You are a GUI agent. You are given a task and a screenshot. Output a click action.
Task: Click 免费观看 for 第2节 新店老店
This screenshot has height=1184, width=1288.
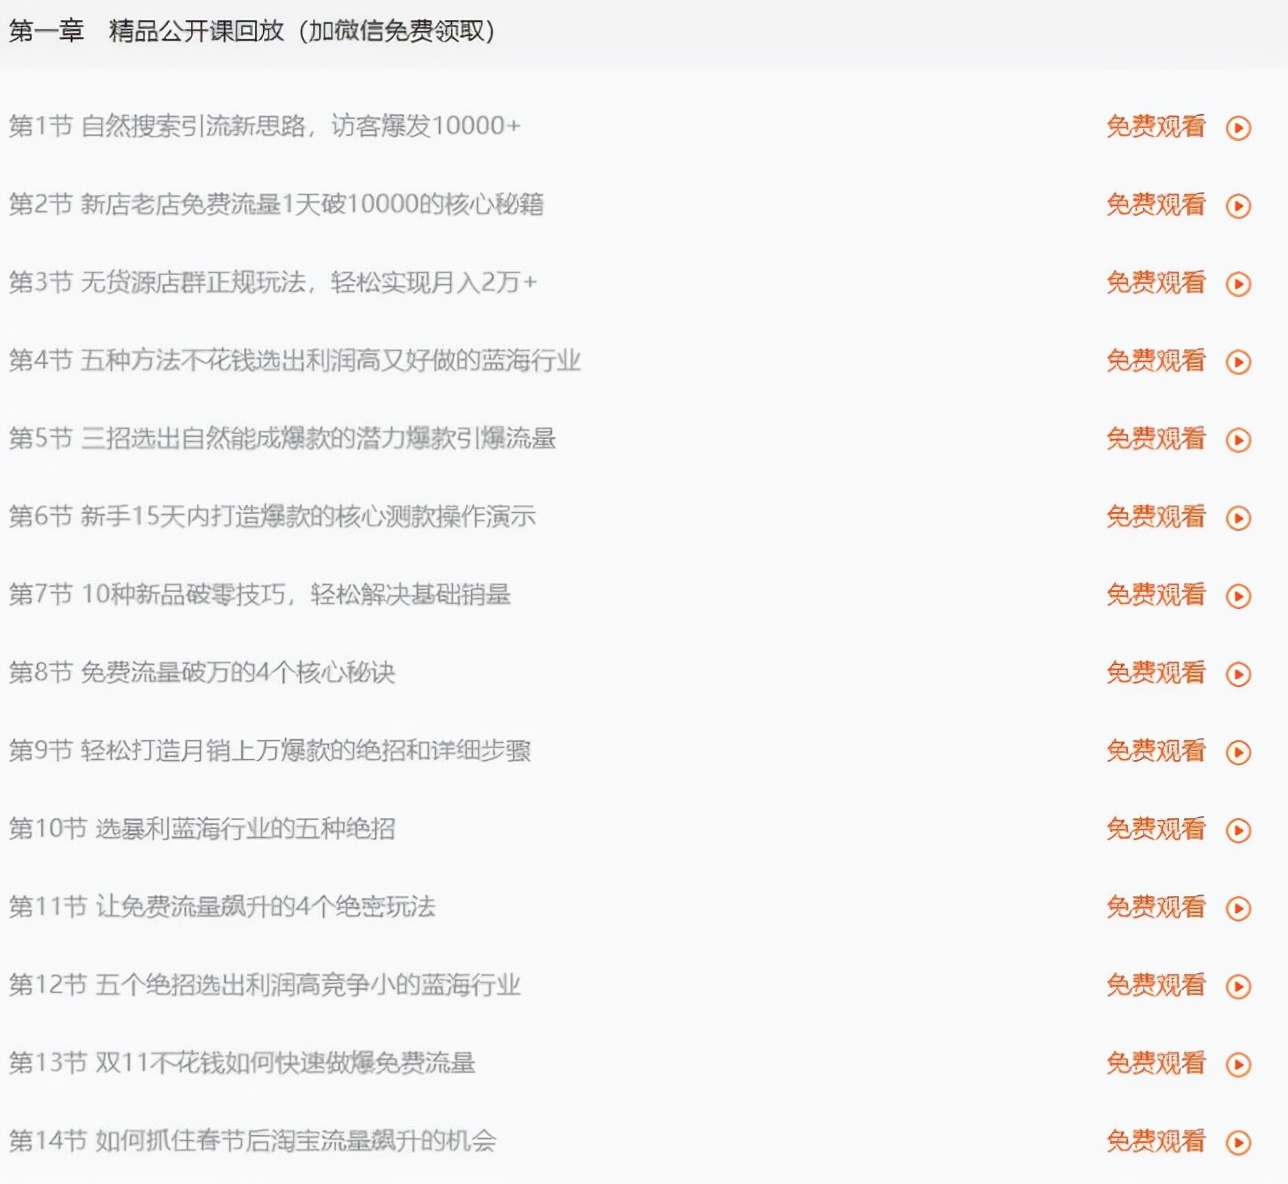[x=1155, y=204]
